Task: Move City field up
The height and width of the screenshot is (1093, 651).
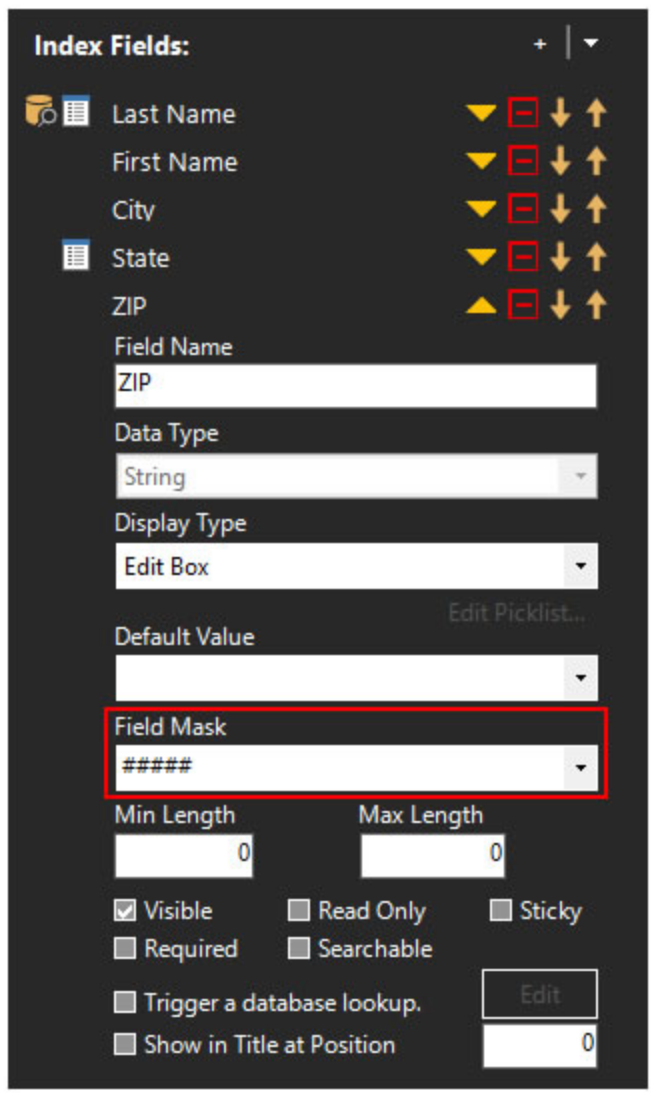Action: point(596,208)
